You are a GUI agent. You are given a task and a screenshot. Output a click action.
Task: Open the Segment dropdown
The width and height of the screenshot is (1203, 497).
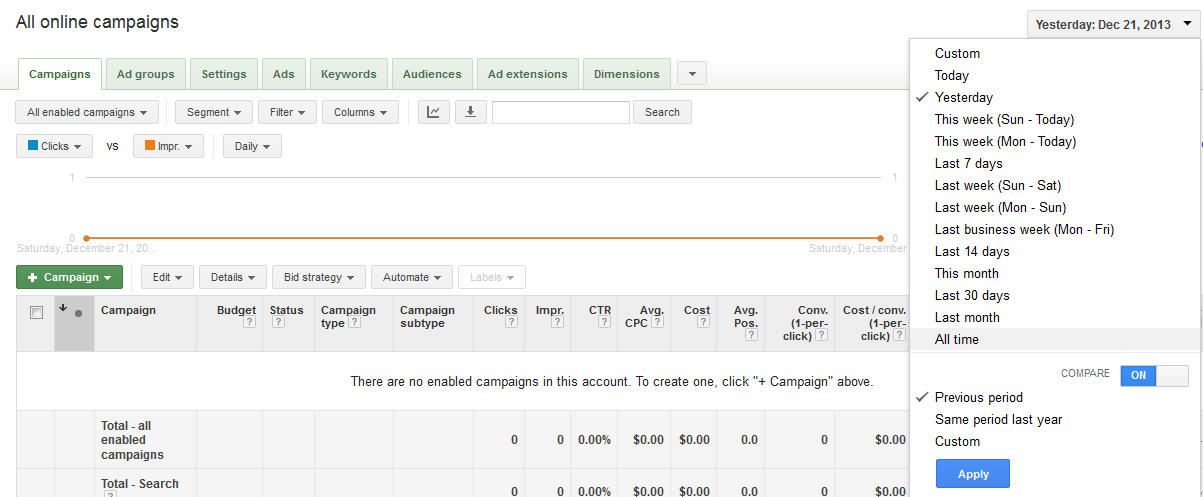(213, 112)
